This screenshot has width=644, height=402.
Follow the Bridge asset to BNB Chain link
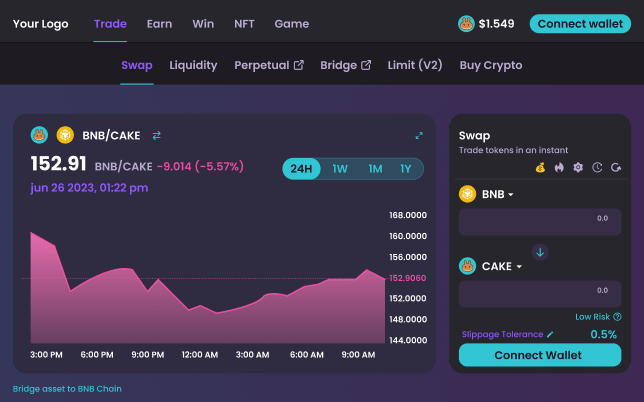[67, 388]
